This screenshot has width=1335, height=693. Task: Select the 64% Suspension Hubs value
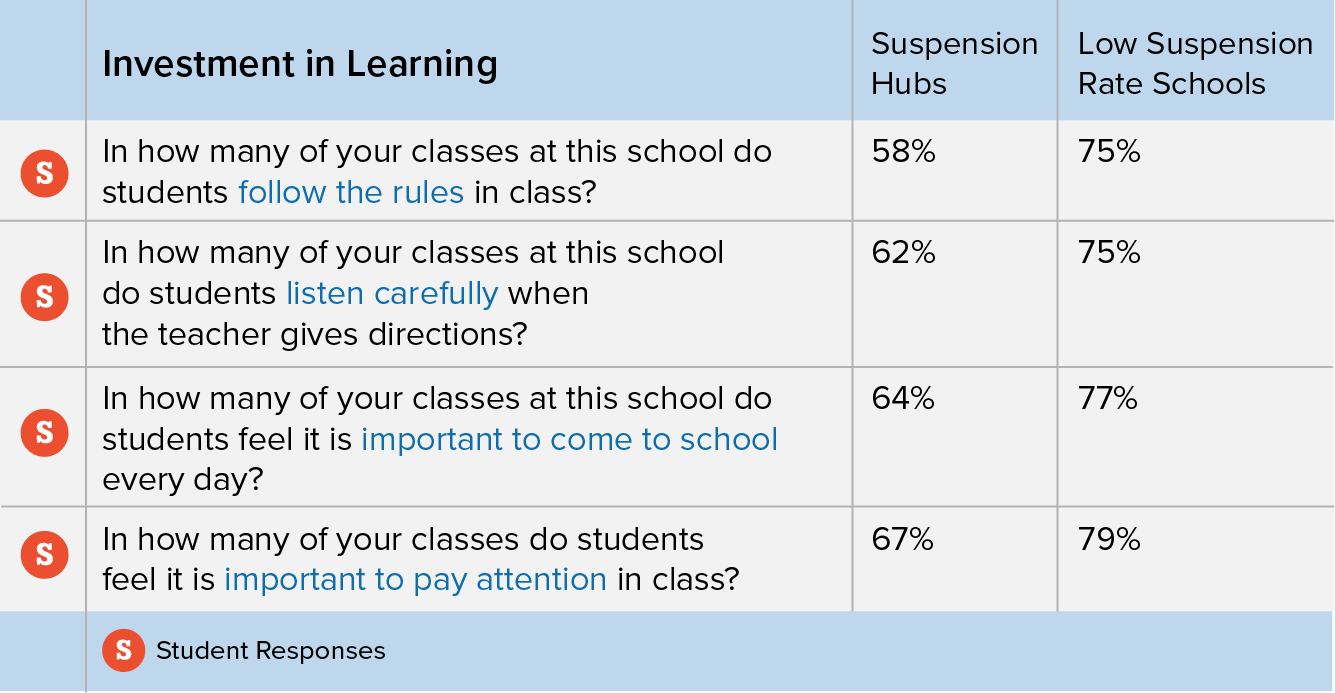(x=903, y=399)
